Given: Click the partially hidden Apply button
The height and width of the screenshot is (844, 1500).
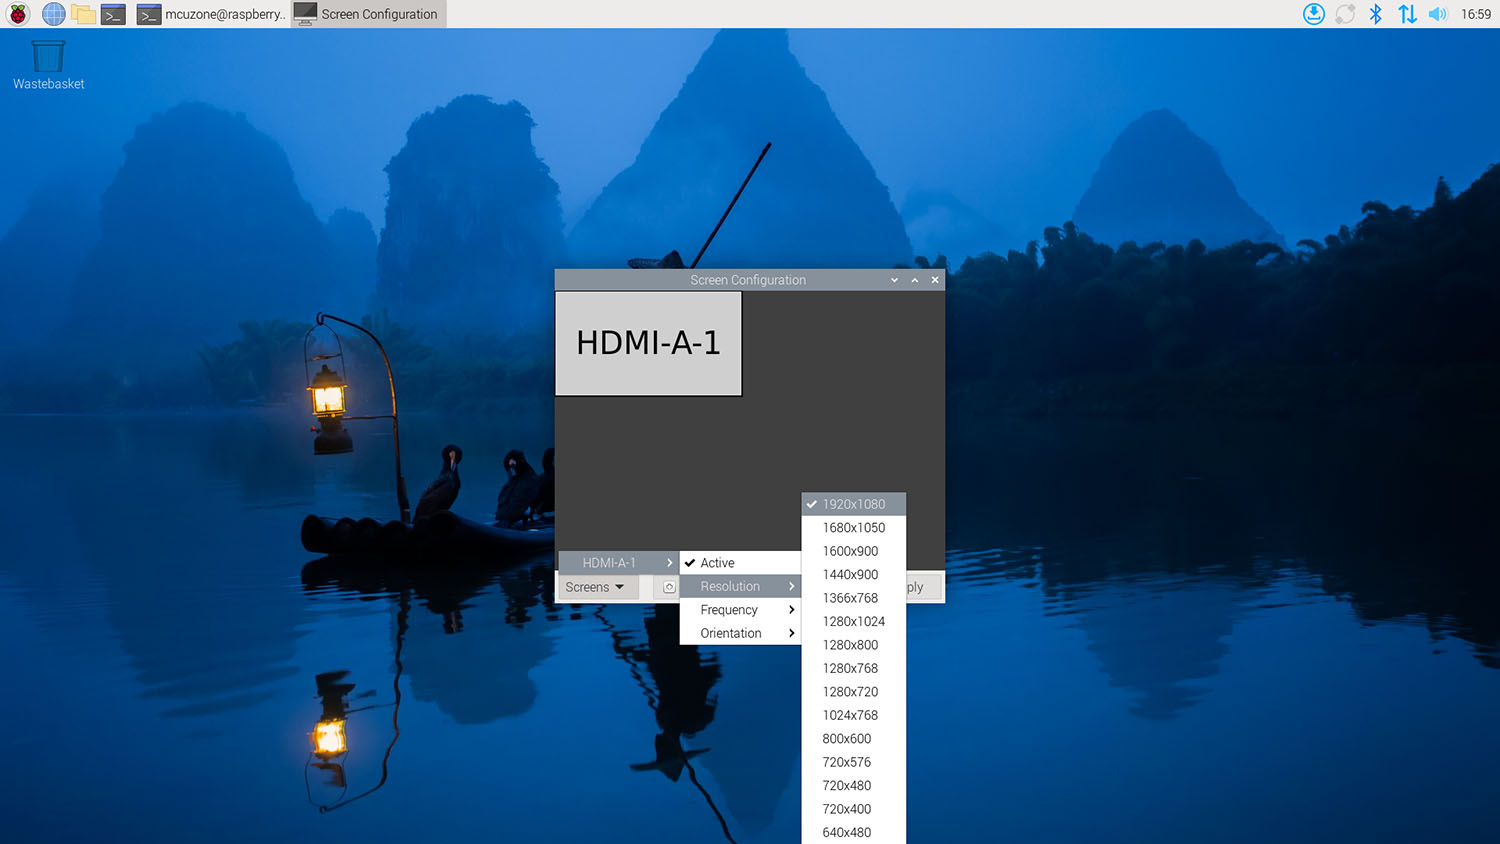Looking at the screenshot, I should [x=923, y=587].
